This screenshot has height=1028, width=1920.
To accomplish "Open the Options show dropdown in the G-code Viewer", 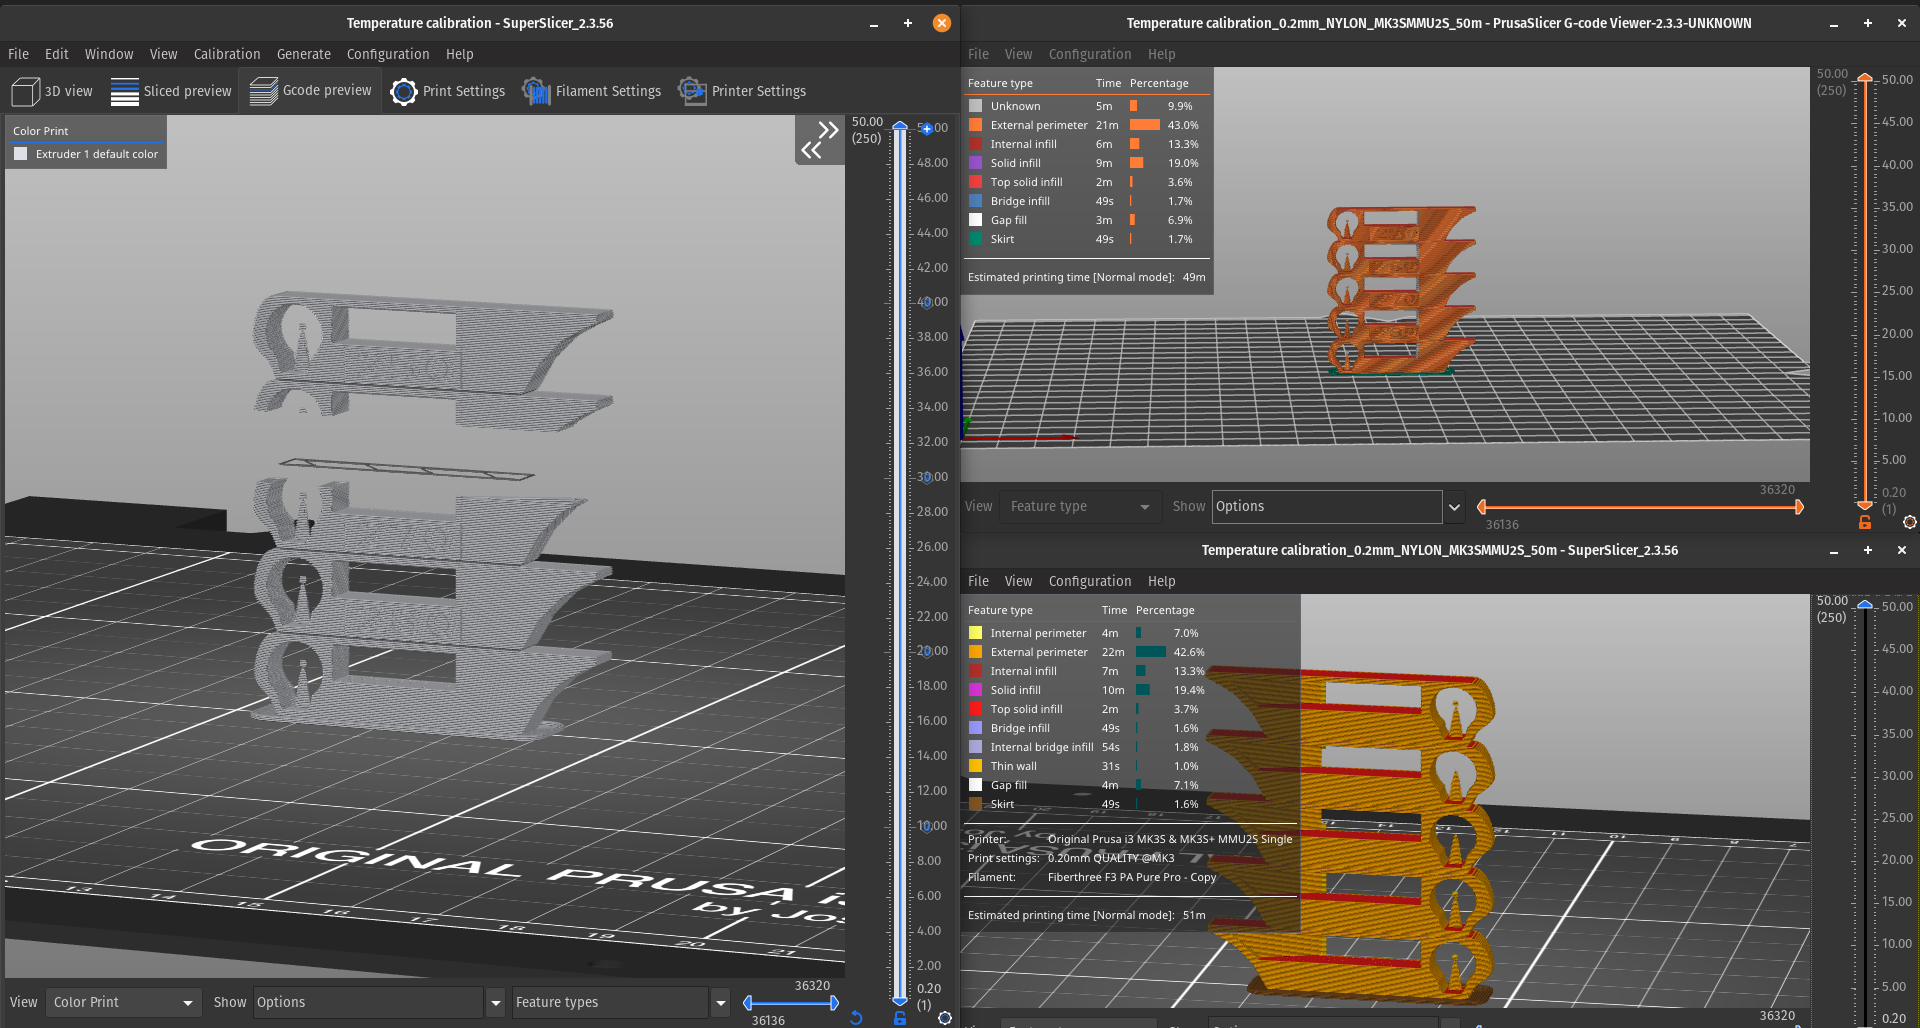I will (1455, 507).
